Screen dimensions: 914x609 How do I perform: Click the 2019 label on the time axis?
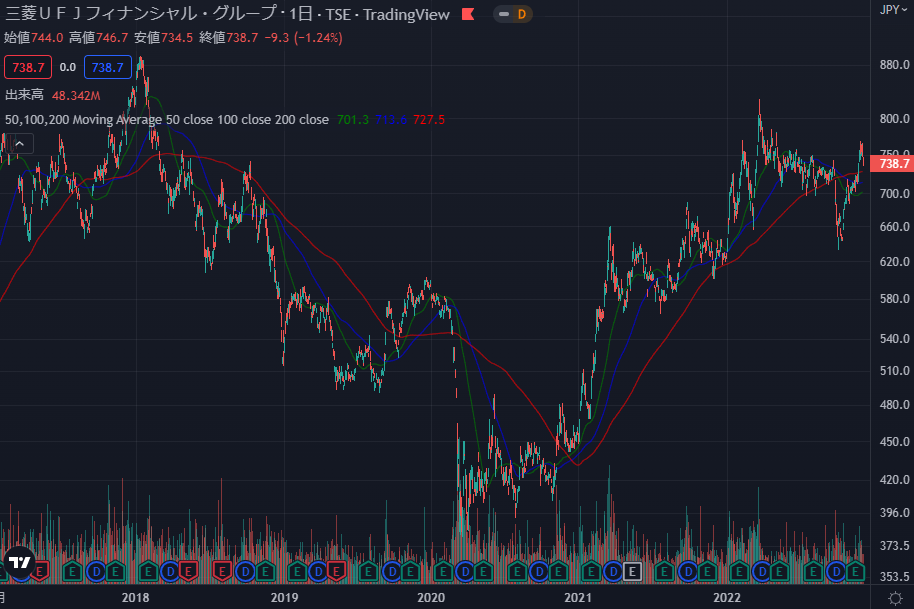point(284,598)
